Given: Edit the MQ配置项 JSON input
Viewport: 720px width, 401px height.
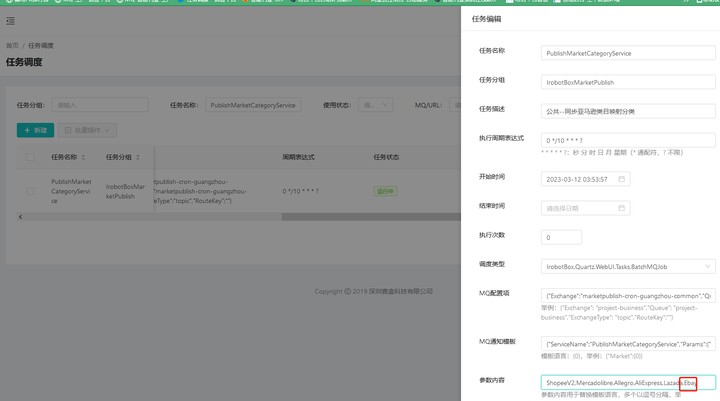Looking at the screenshot, I should (x=628, y=296).
